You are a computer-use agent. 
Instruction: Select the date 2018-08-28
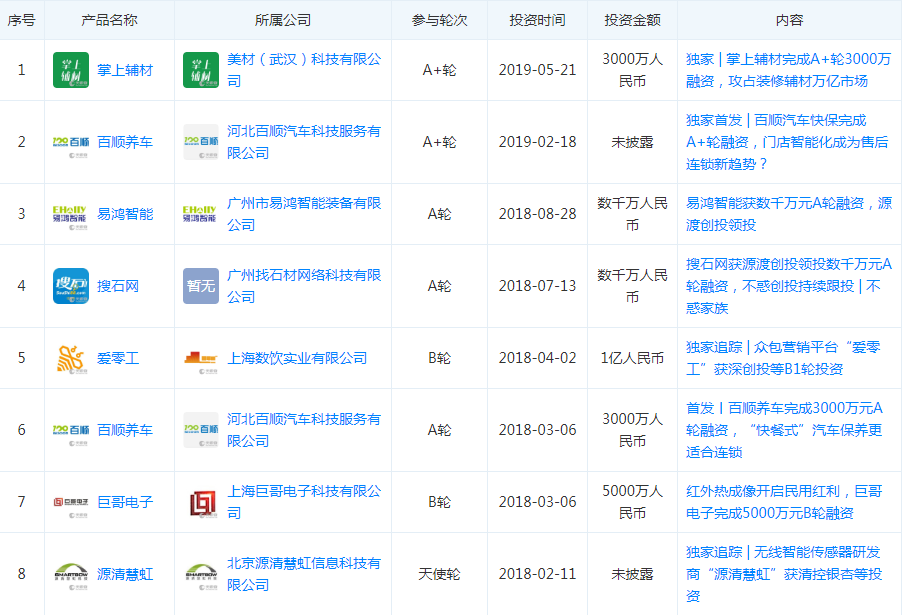click(537, 214)
